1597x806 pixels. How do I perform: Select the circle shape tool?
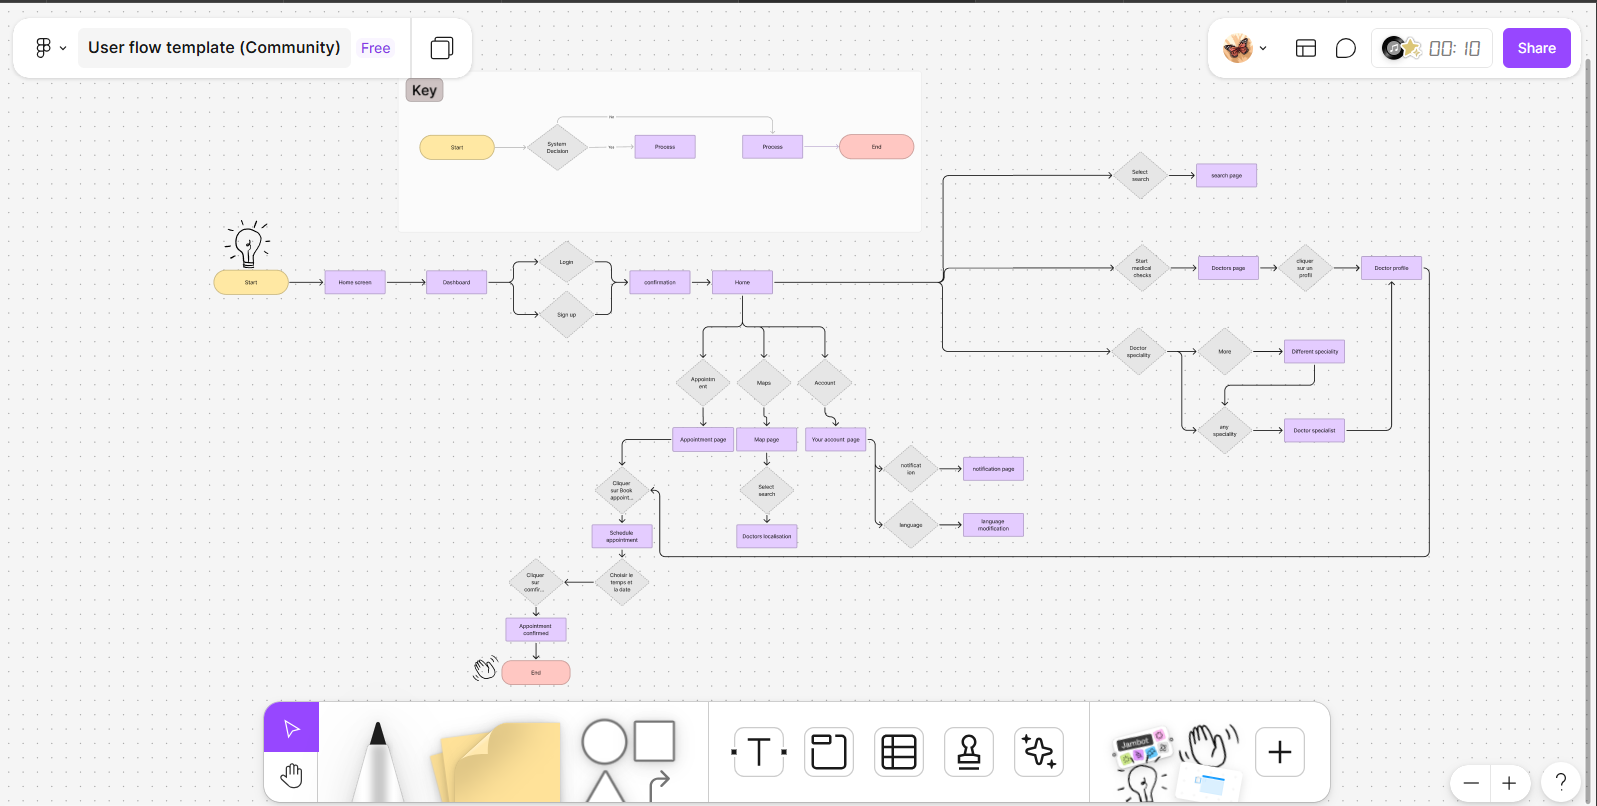pos(604,742)
